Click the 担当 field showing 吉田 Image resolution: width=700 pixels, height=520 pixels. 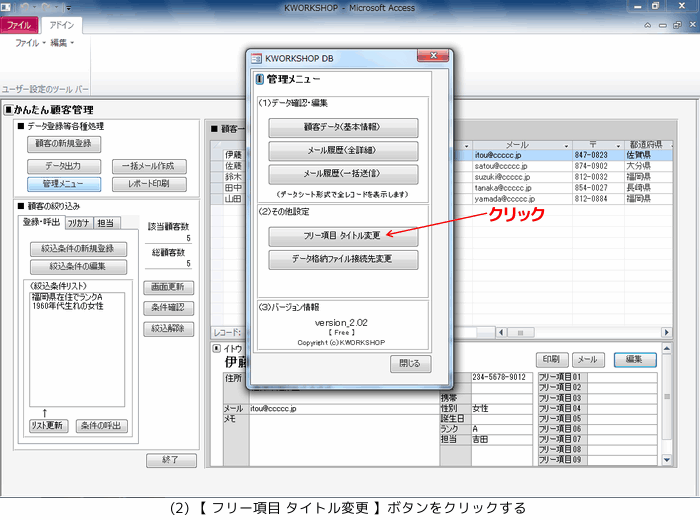502,440
